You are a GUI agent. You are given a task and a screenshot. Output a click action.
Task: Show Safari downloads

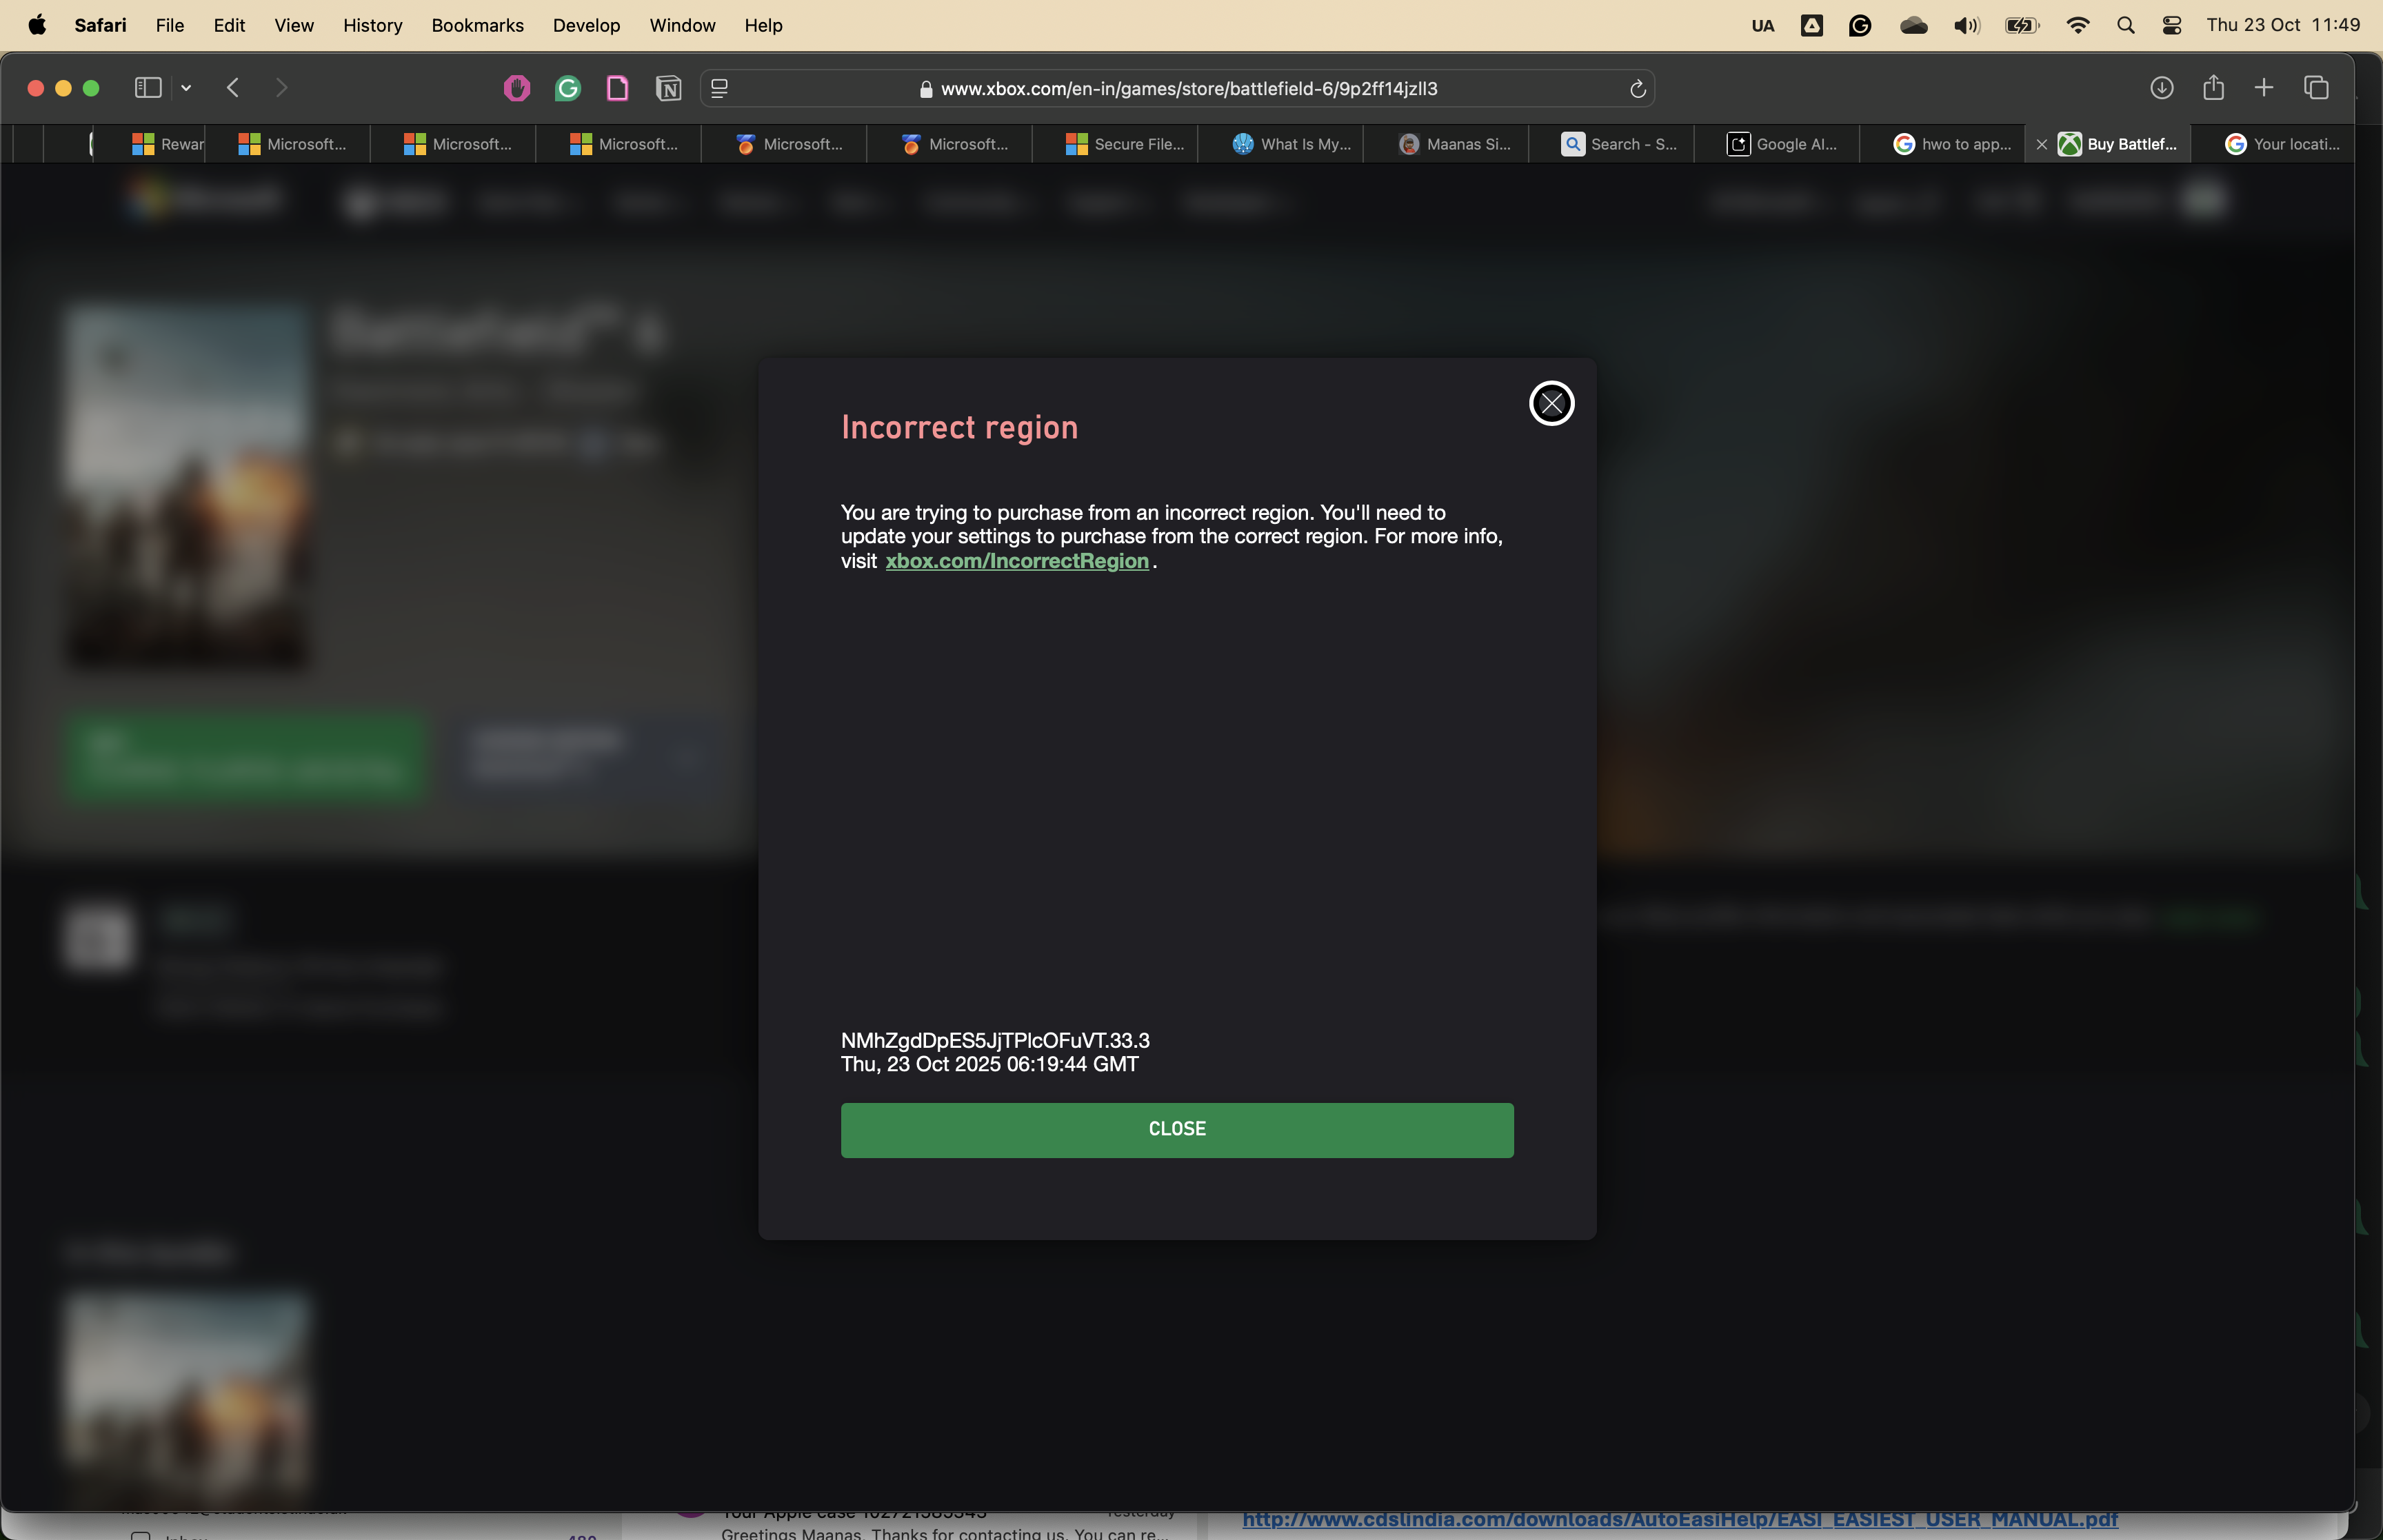tap(2161, 88)
